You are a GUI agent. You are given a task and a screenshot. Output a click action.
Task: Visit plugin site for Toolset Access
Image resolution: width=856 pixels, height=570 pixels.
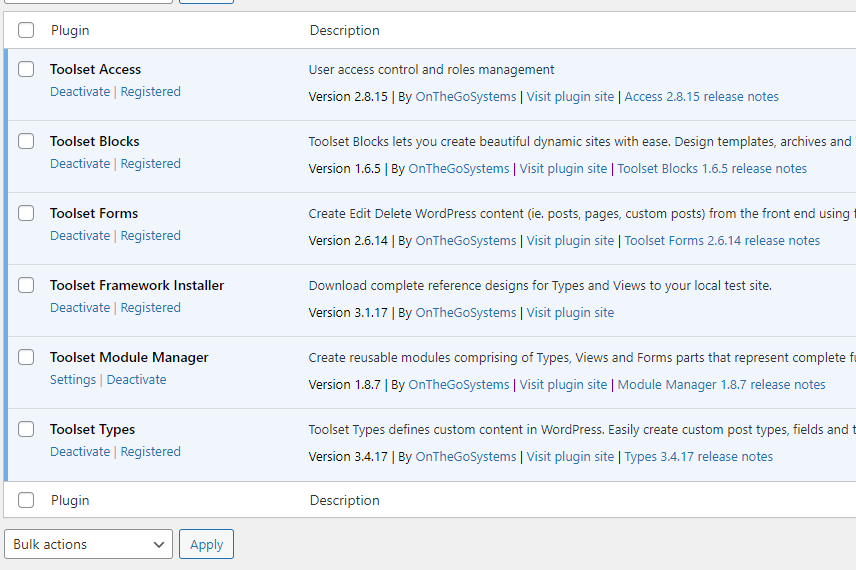pos(570,97)
